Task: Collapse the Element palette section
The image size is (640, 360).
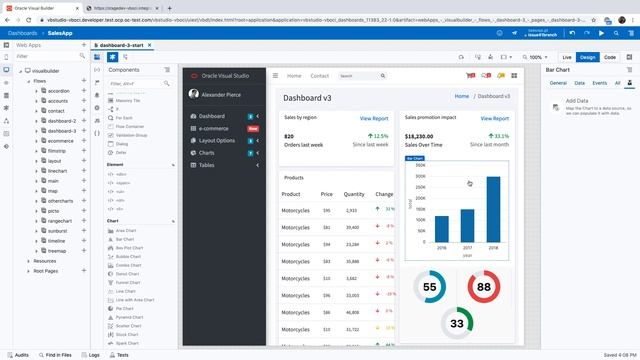Action: (x=173, y=164)
